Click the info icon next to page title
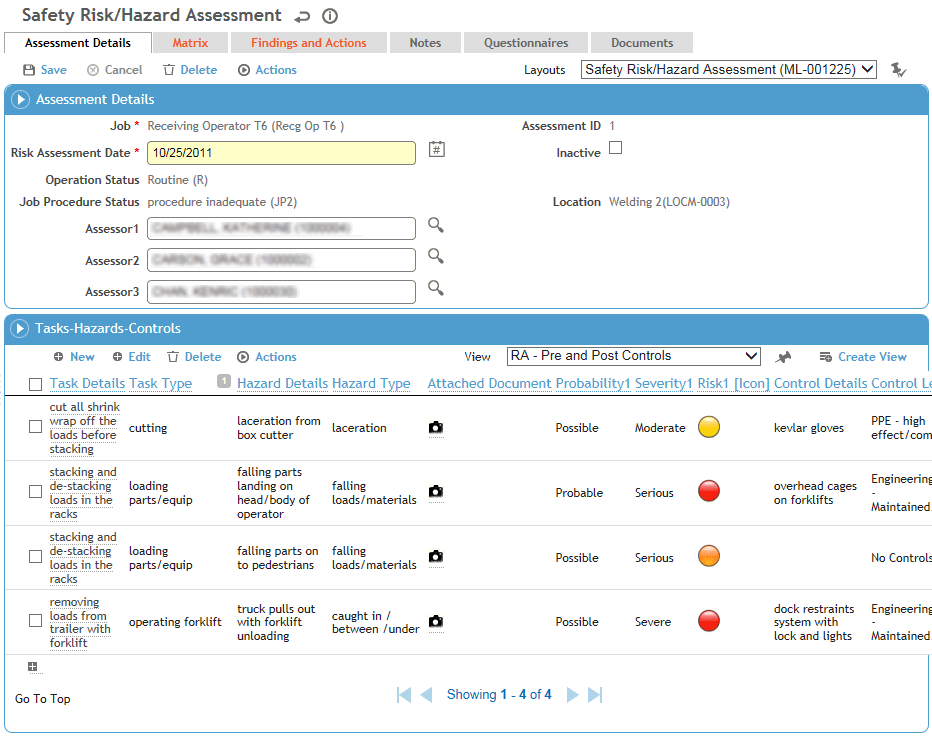 [330, 16]
